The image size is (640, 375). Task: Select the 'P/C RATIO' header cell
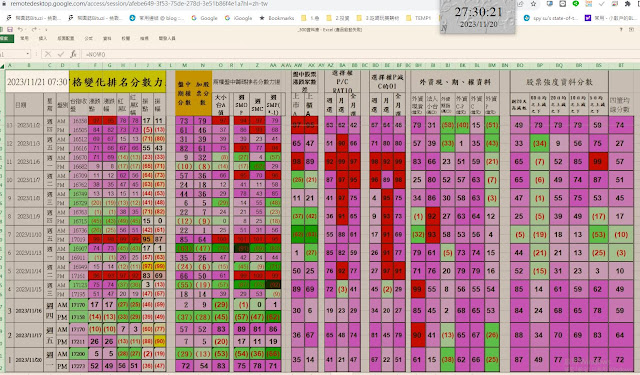pos(342,82)
